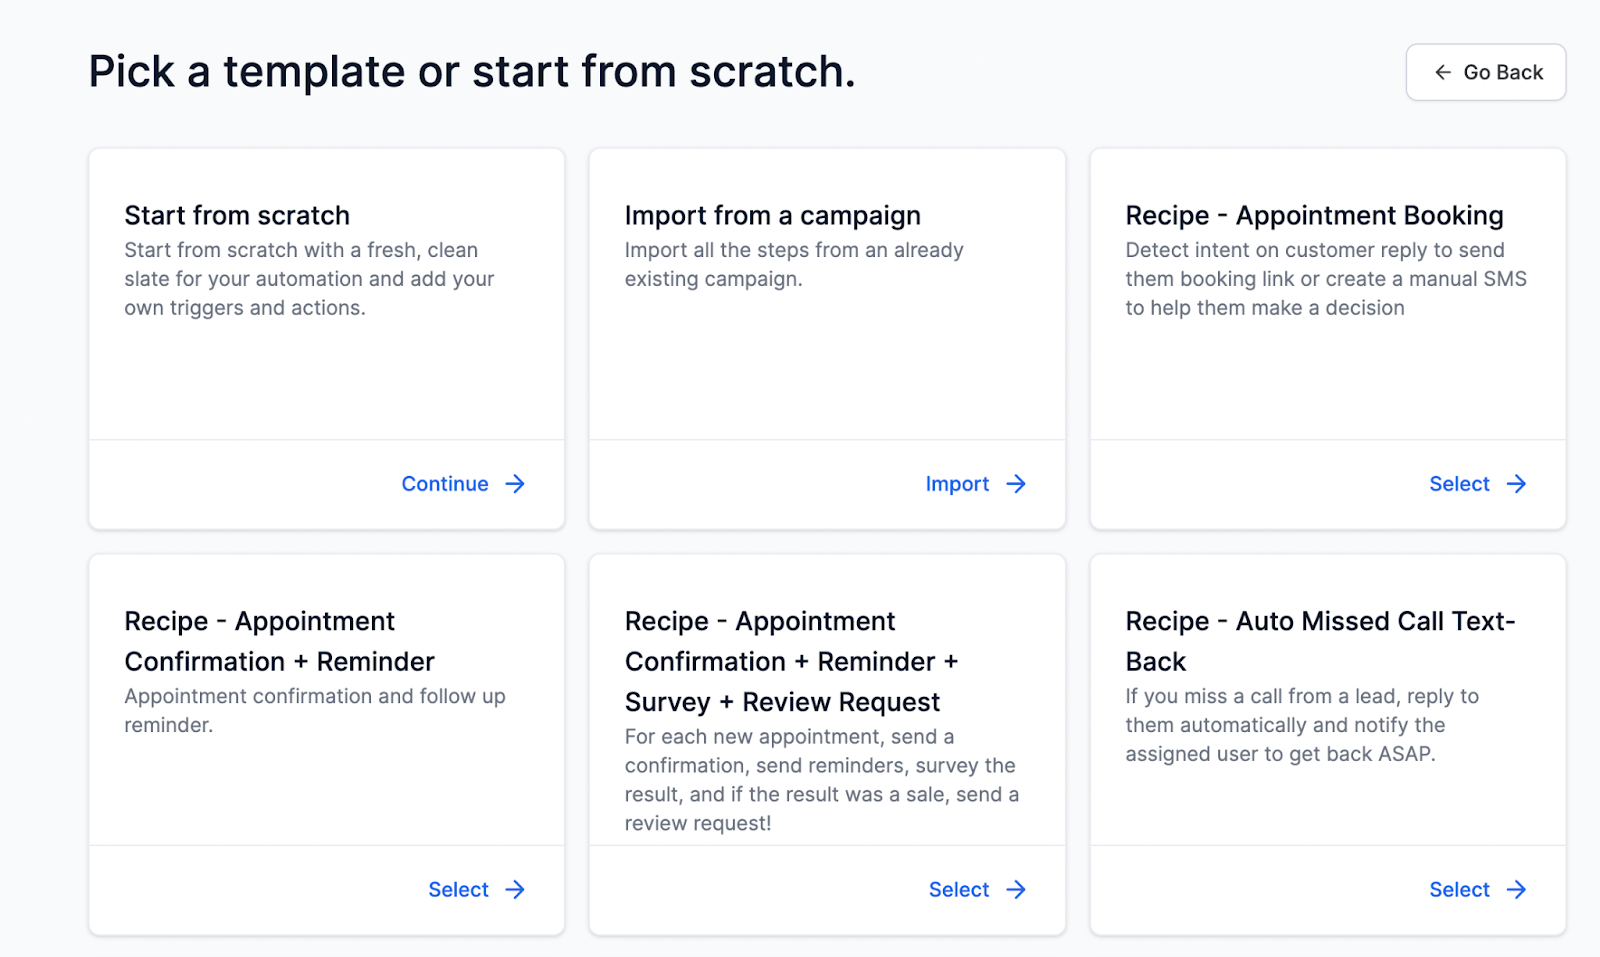The height and width of the screenshot is (957, 1600).
Task: Click the arrow icon next to Continue
Action: pyautogui.click(x=515, y=484)
